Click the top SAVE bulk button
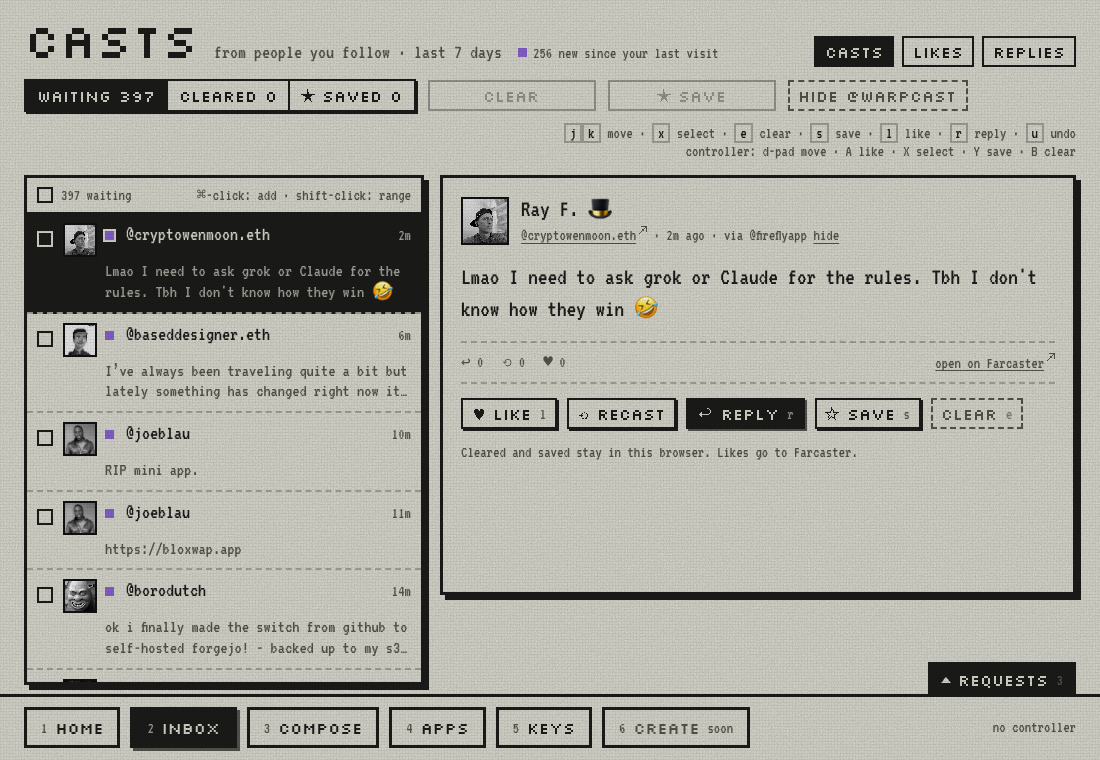 click(691, 96)
